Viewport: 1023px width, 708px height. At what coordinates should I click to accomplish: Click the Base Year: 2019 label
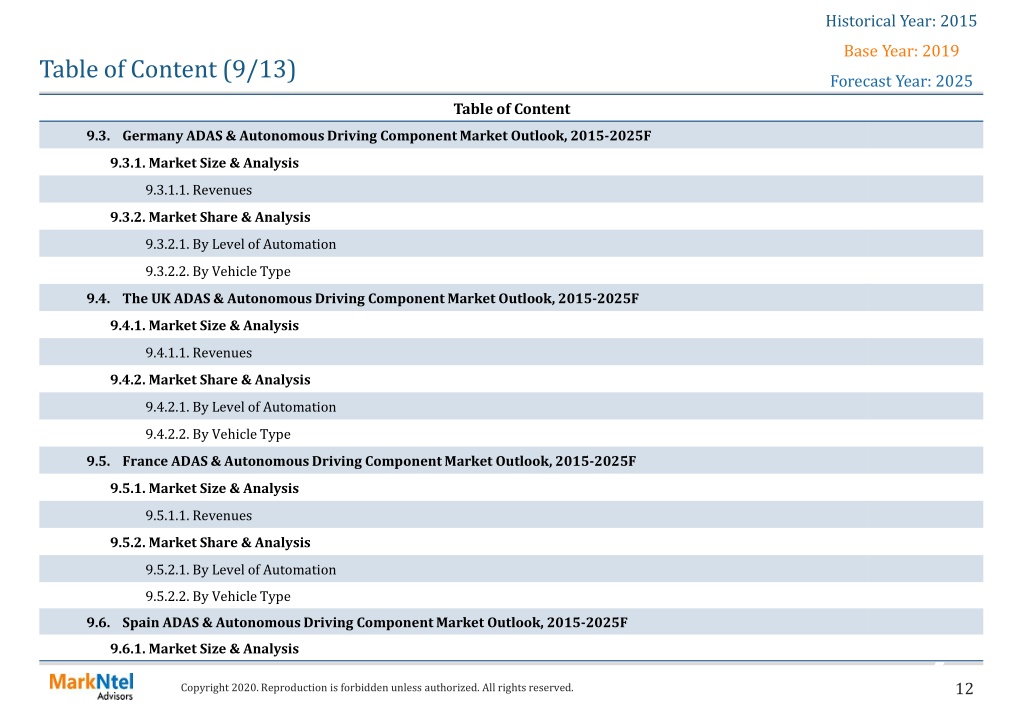pos(901,51)
